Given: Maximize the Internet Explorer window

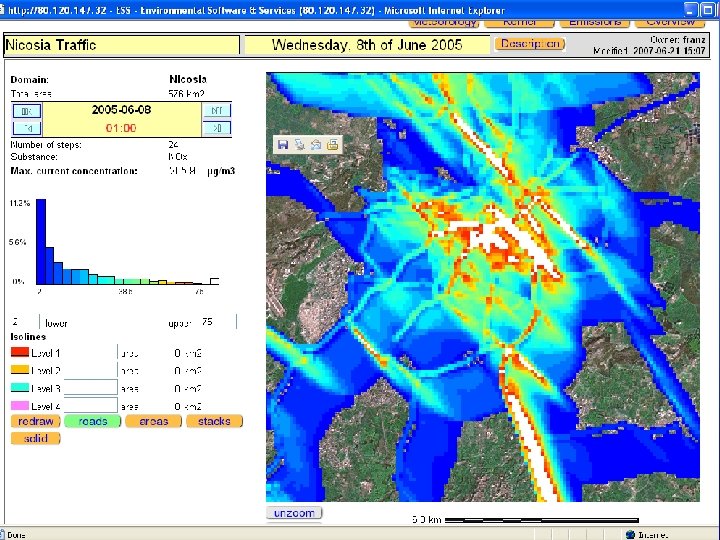Looking at the screenshot, I should coord(708,9).
